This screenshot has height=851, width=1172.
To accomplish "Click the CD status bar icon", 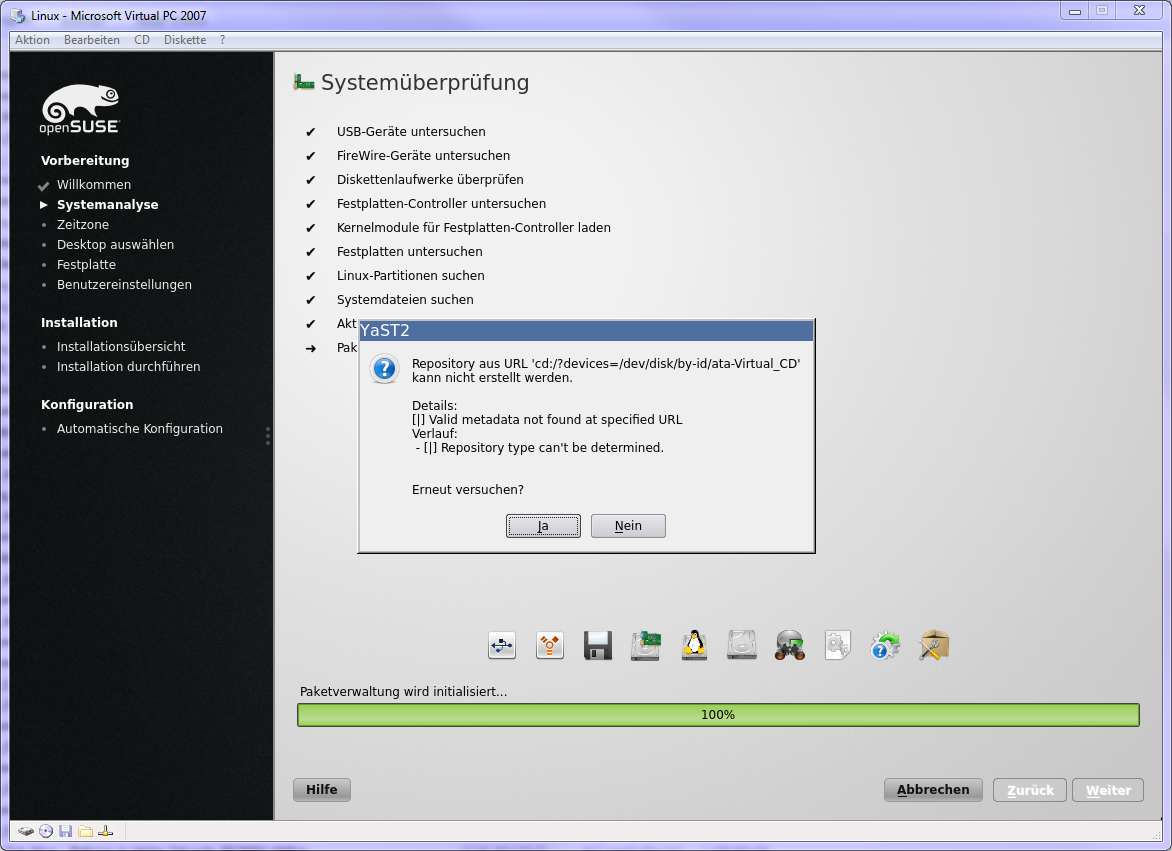I will (x=46, y=831).
